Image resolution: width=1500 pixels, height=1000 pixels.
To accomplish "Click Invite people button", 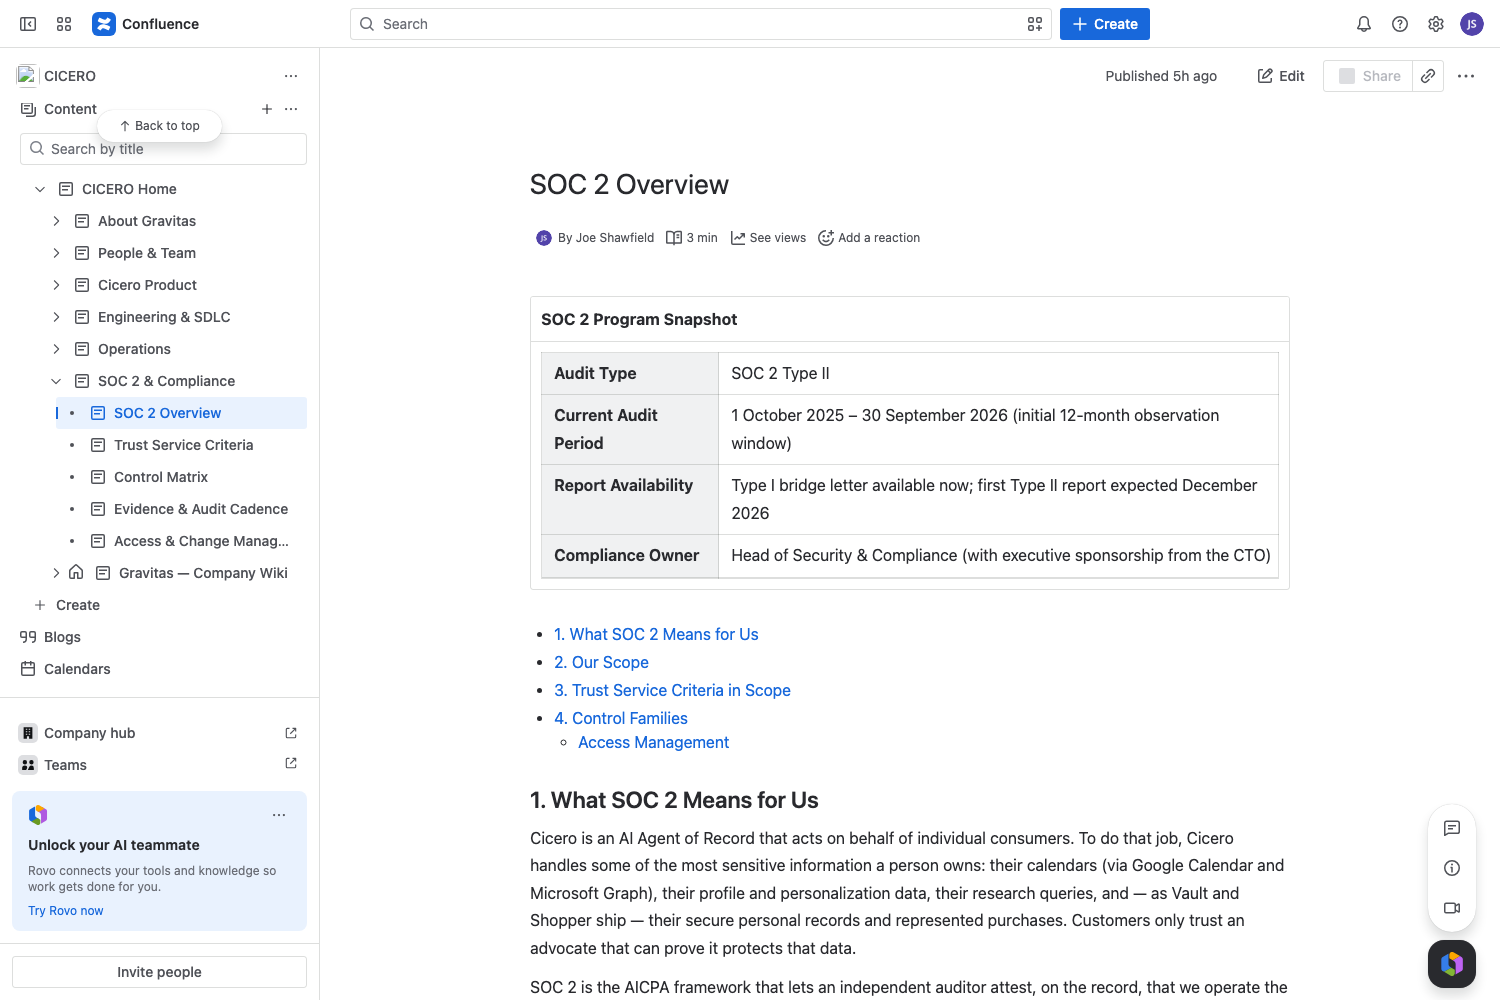I will point(159,972).
